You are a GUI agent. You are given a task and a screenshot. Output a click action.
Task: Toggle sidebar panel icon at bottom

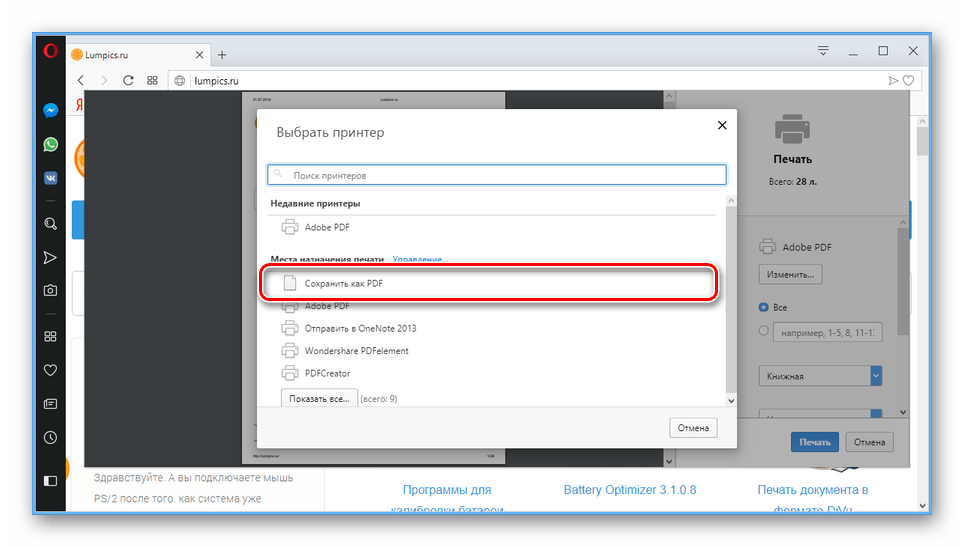(50, 481)
